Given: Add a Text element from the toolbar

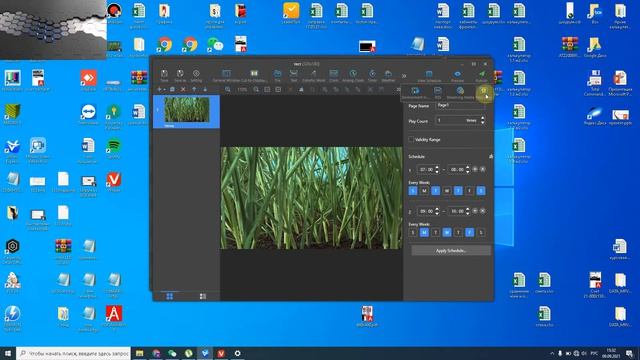Looking at the screenshot, I should pyautogui.click(x=293, y=75).
